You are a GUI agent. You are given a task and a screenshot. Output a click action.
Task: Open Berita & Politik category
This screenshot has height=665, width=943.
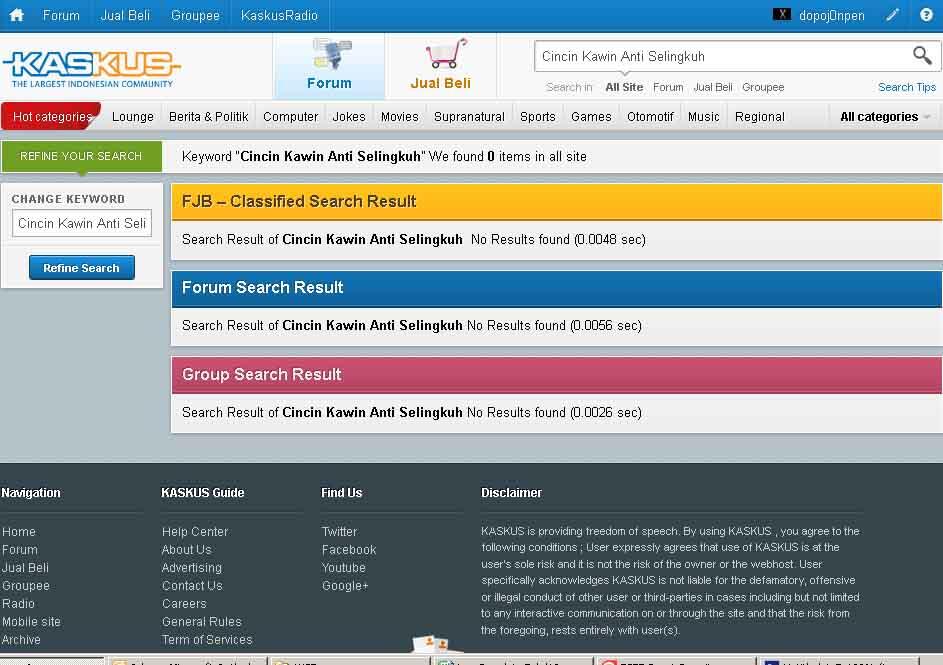tap(208, 117)
